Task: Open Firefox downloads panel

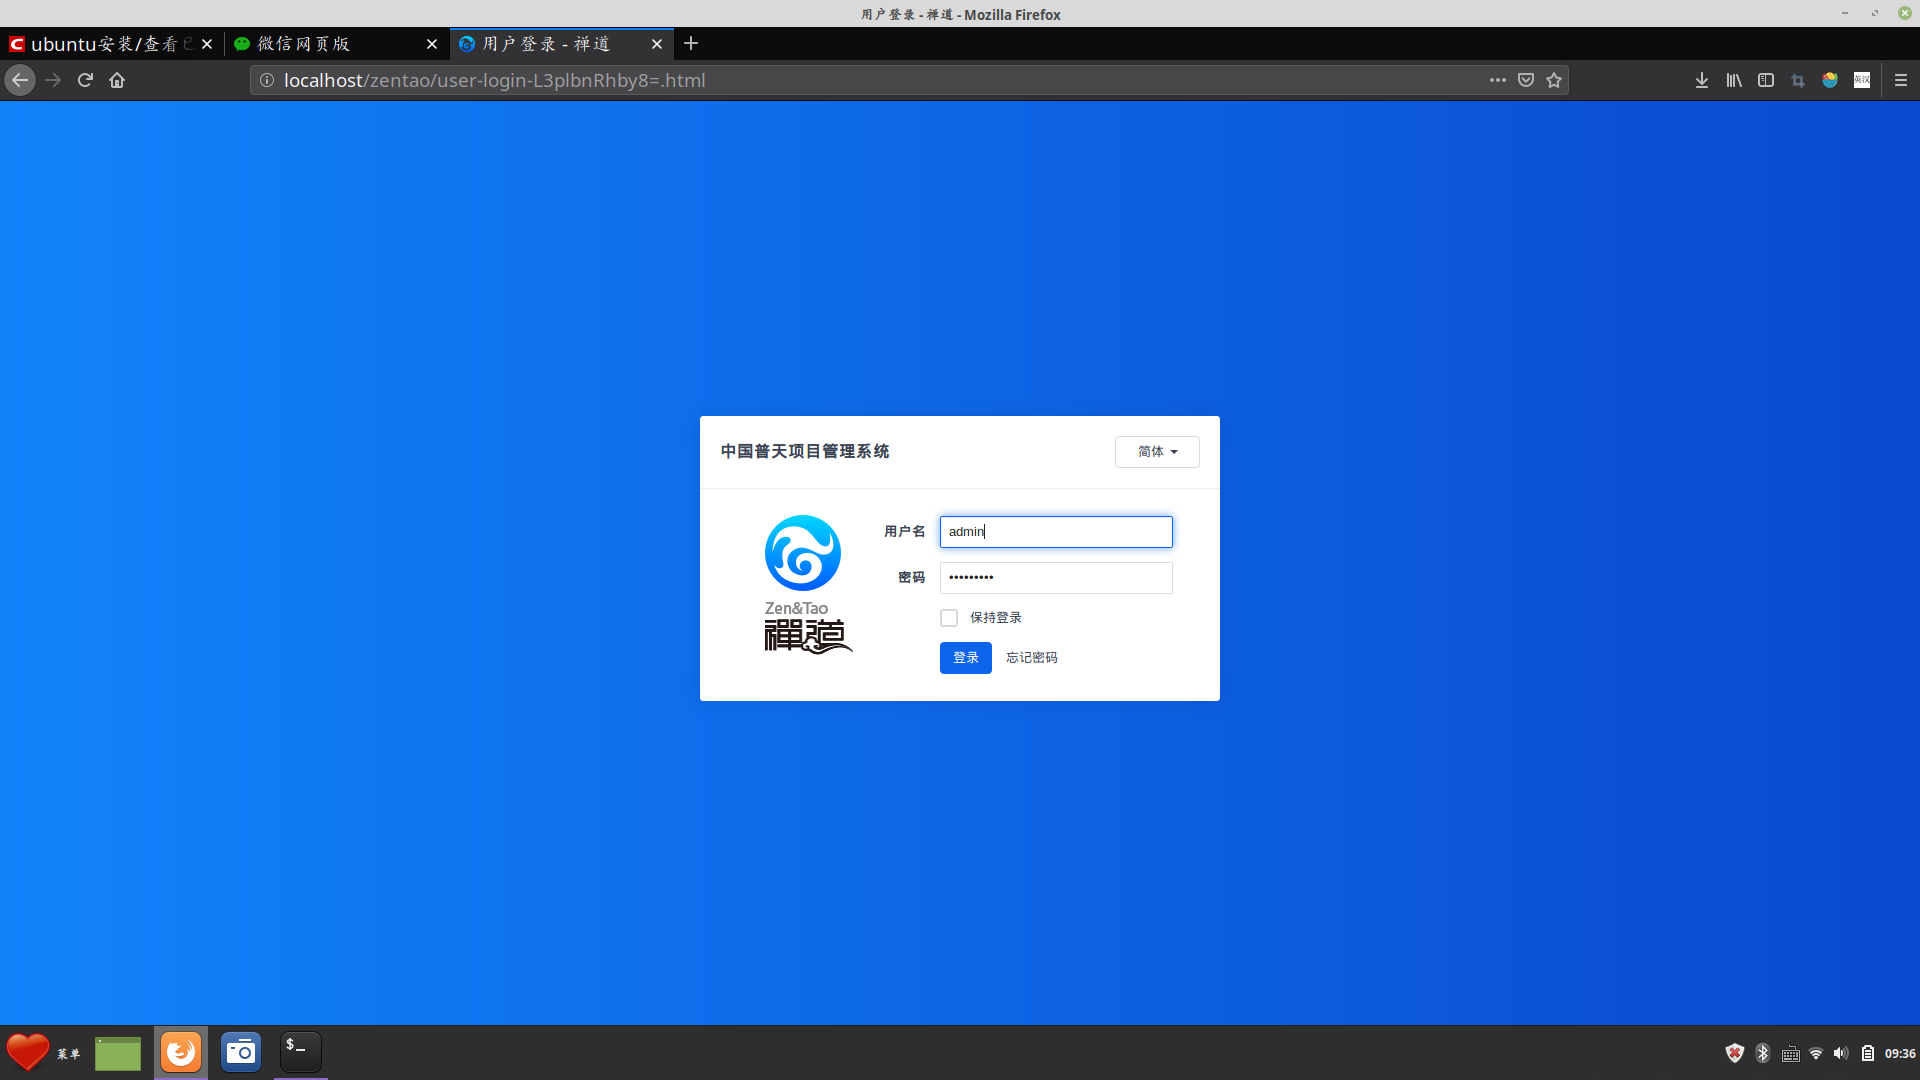Action: (1702, 80)
